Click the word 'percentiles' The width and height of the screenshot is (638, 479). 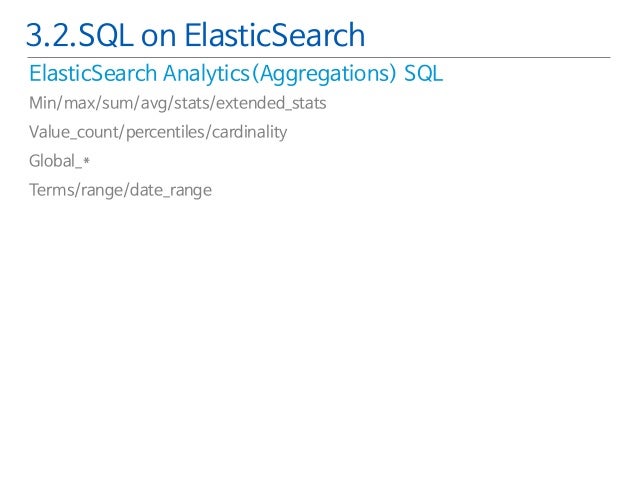pyautogui.click(x=161, y=132)
